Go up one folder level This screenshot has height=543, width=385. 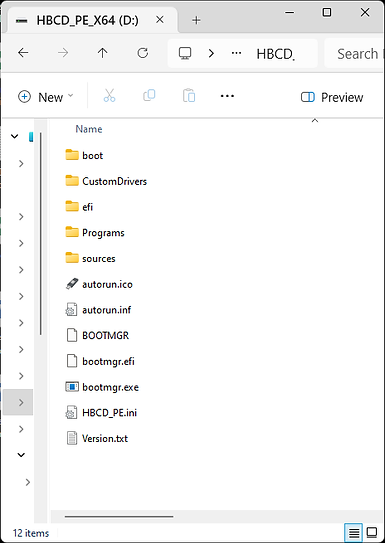click(102, 53)
